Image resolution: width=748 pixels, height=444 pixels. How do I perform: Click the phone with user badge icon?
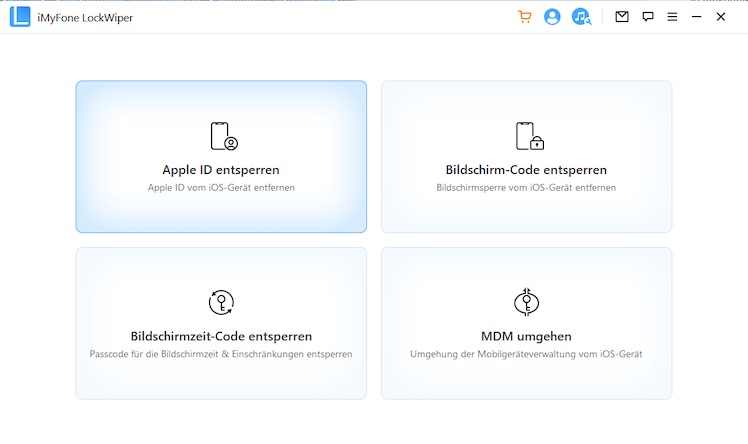(x=223, y=136)
